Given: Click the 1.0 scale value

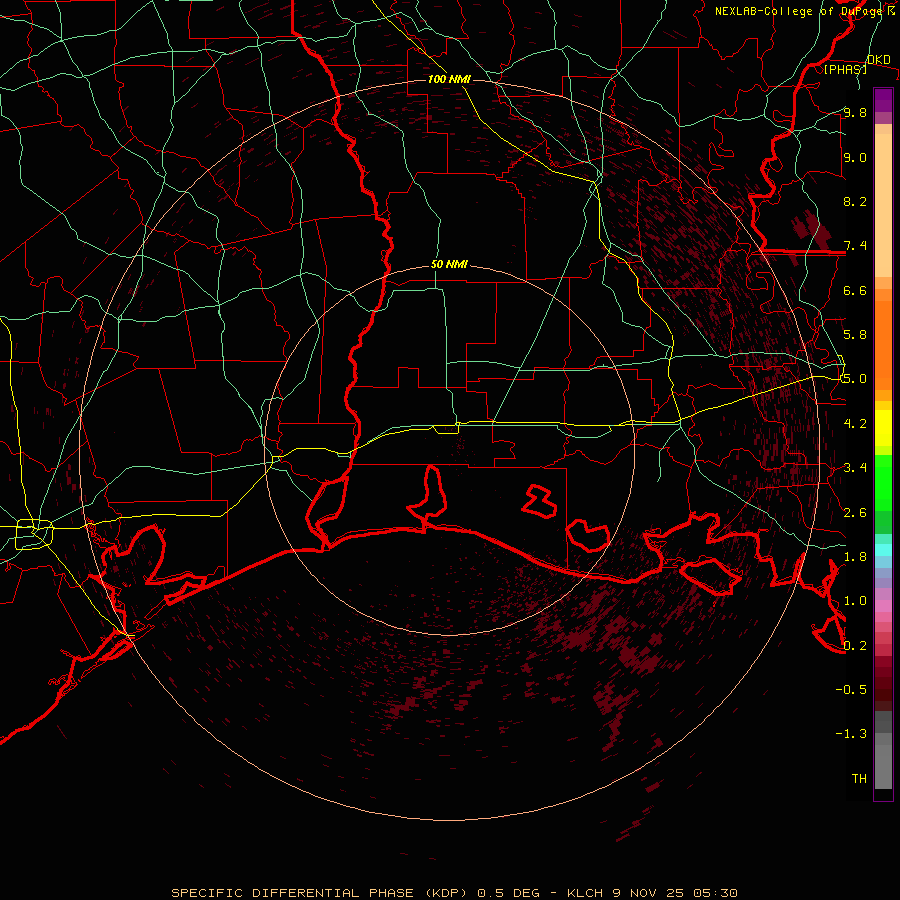Looking at the screenshot, I should pos(855,601).
